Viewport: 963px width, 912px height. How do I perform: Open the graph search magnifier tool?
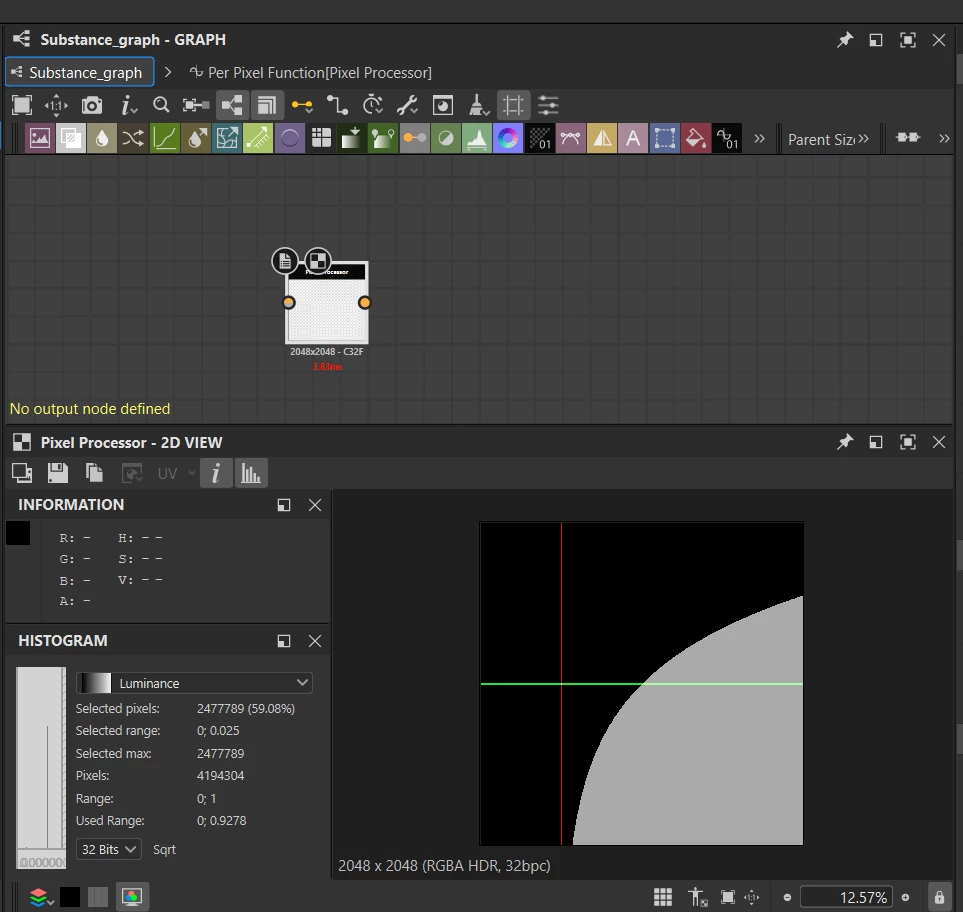coord(161,105)
